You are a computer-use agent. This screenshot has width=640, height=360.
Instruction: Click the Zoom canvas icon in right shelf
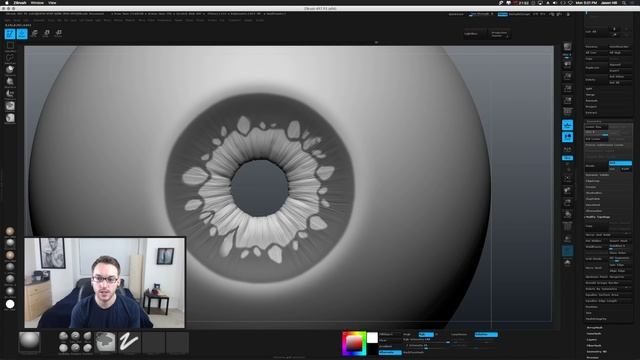click(567, 76)
